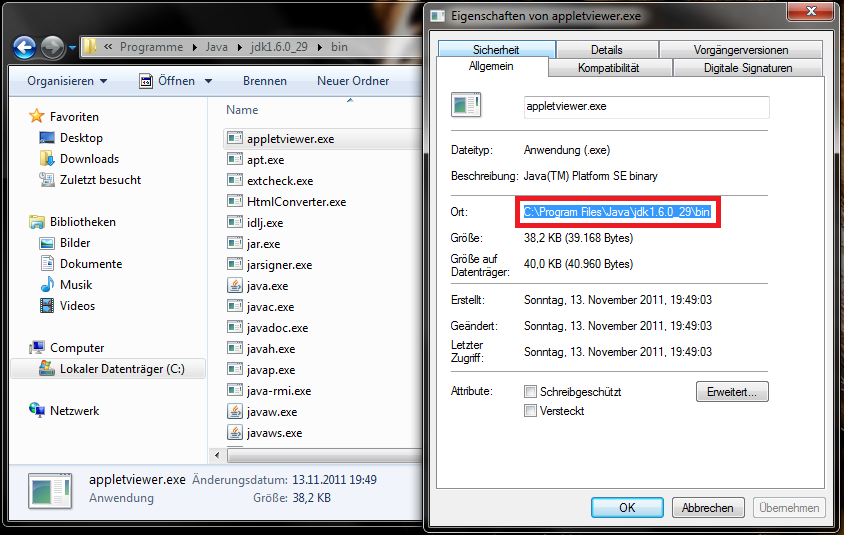Click the Downloads folder icon in Favoriten
This screenshot has width=844, height=535.
pos(47,159)
